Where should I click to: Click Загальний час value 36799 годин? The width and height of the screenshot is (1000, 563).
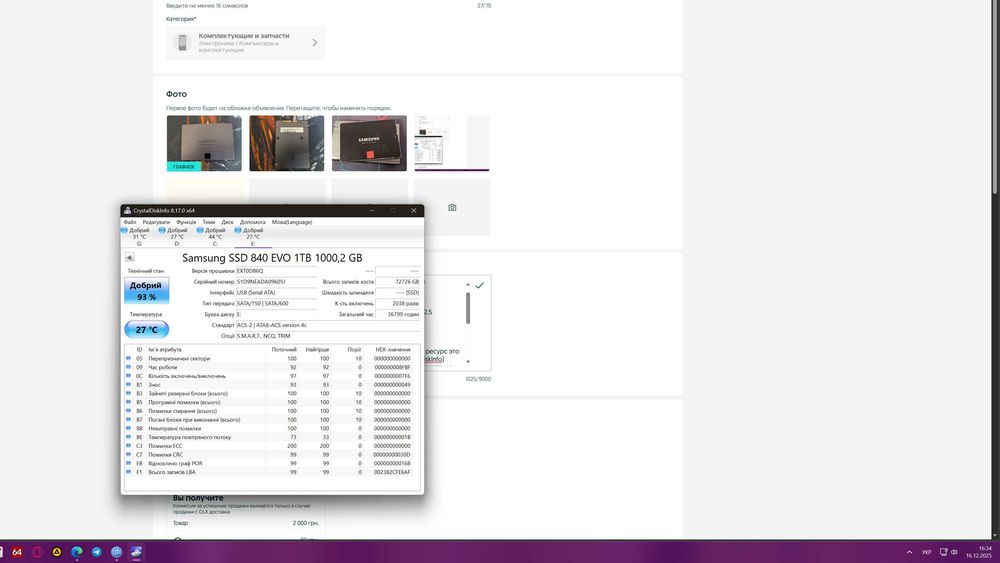click(398, 314)
